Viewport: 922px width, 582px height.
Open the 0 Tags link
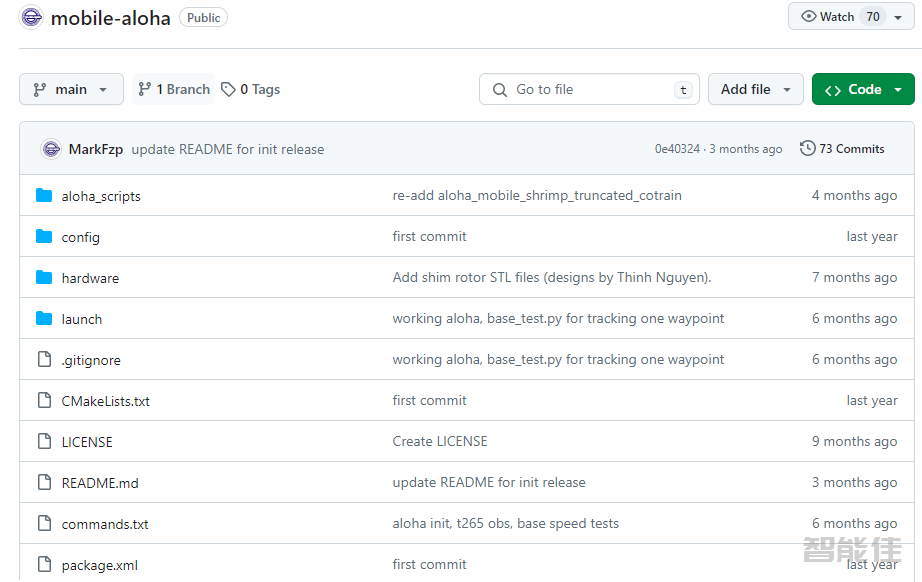coord(251,89)
